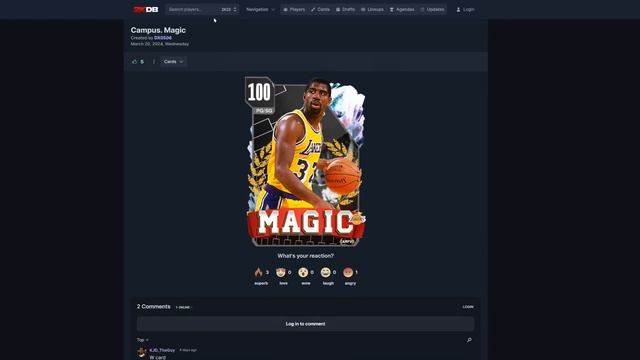Image resolution: width=640 pixels, height=360 pixels.
Task: Open the Drafts nav item
Action: pyautogui.click(x=345, y=9)
